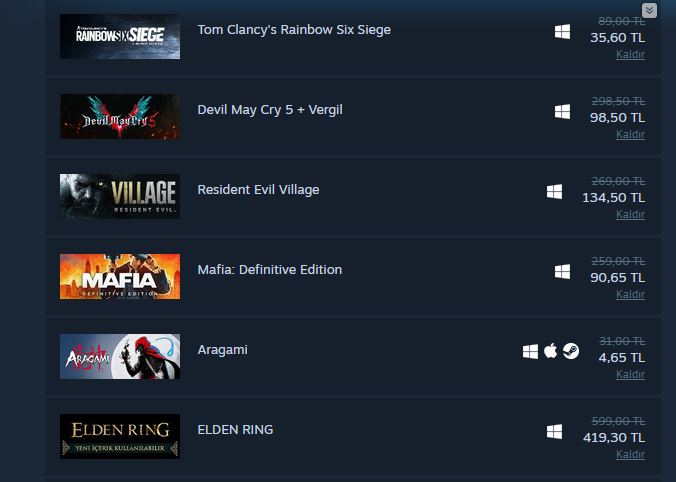Open the Aragami game title
The width and height of the screenshot is (676, 482).
(222, 350)
